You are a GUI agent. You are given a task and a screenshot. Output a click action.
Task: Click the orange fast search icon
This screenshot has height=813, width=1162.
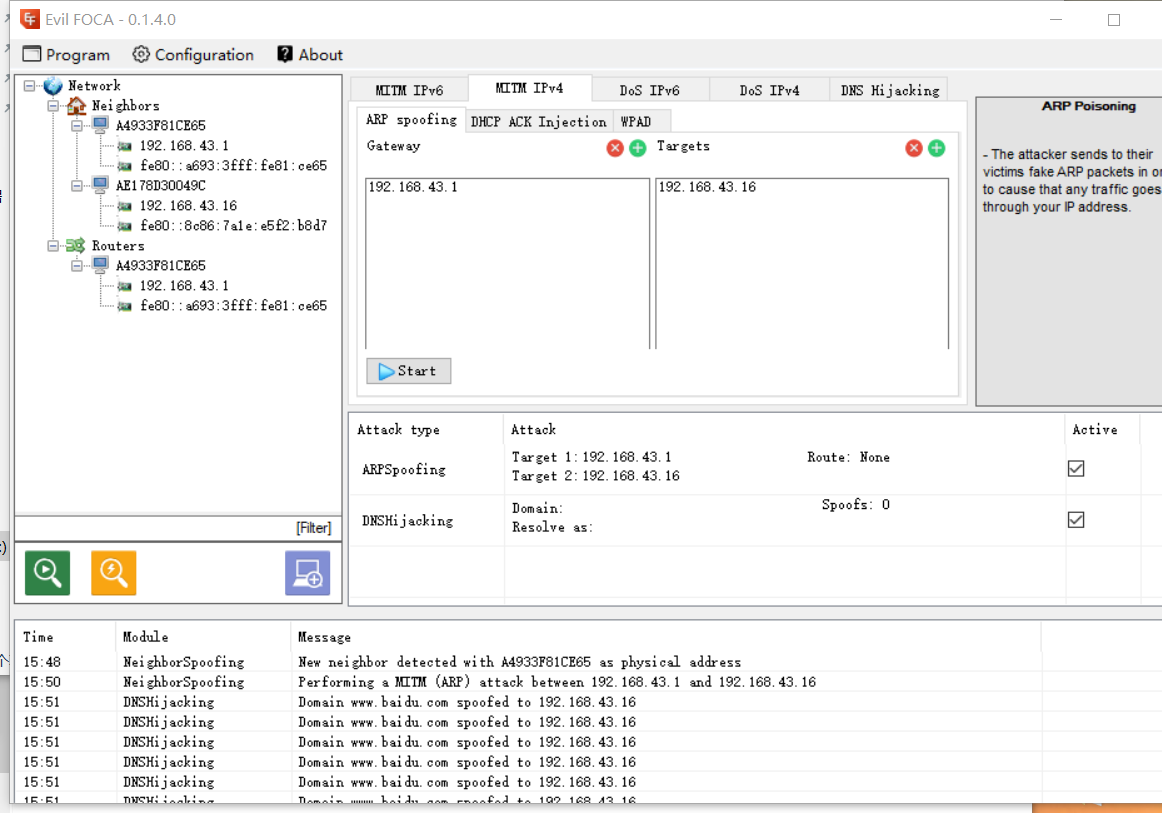[x=113, y=572]
